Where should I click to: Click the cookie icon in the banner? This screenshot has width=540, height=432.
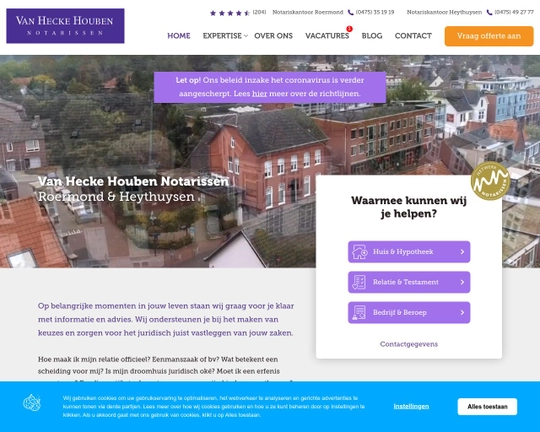coord(32,403)
